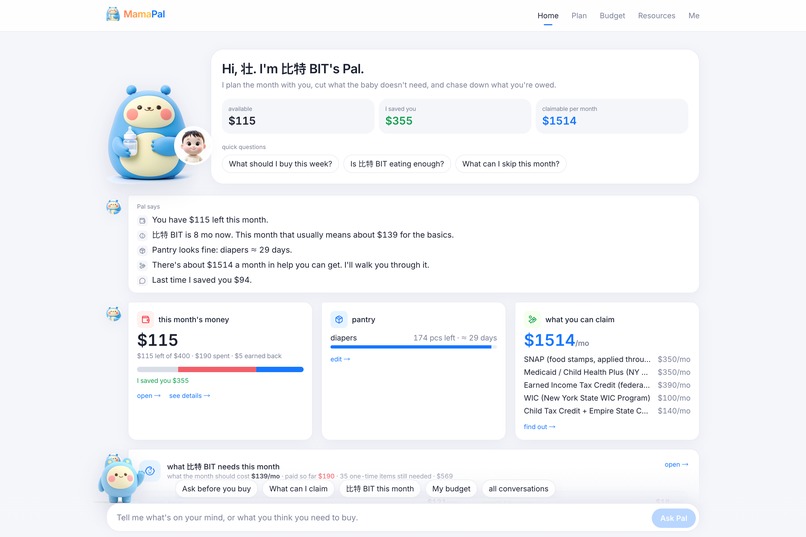Click the '$1514/mo' claim amount
The image size is (806, 537).
(x=556, y=340)
